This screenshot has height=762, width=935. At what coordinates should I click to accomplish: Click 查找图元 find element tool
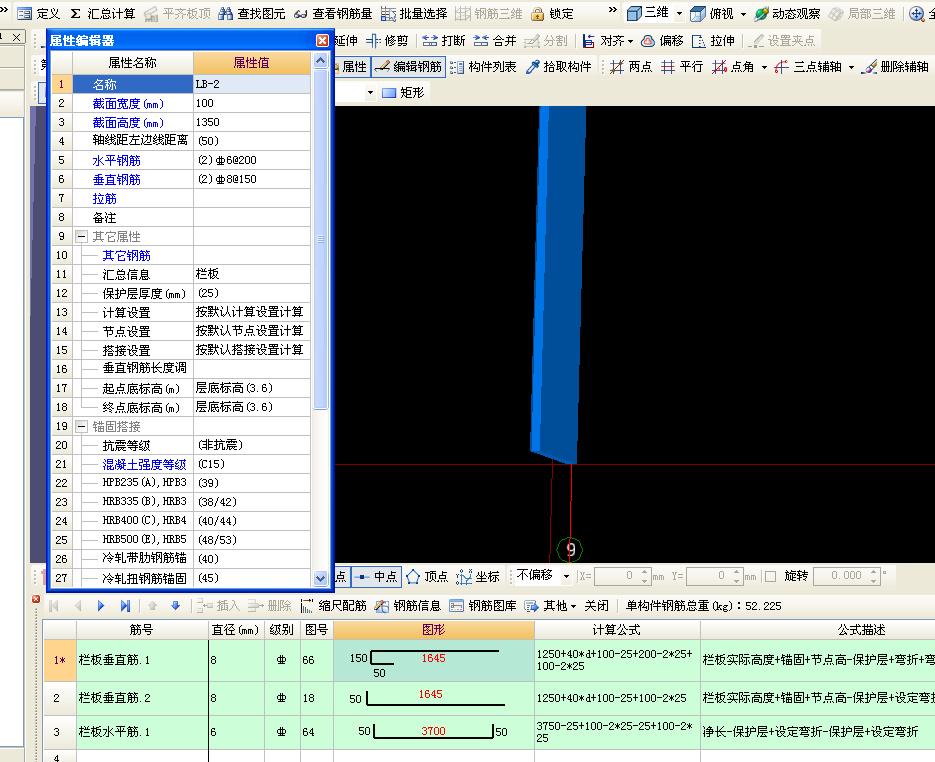pyautogui.click(x=252, y=13)
